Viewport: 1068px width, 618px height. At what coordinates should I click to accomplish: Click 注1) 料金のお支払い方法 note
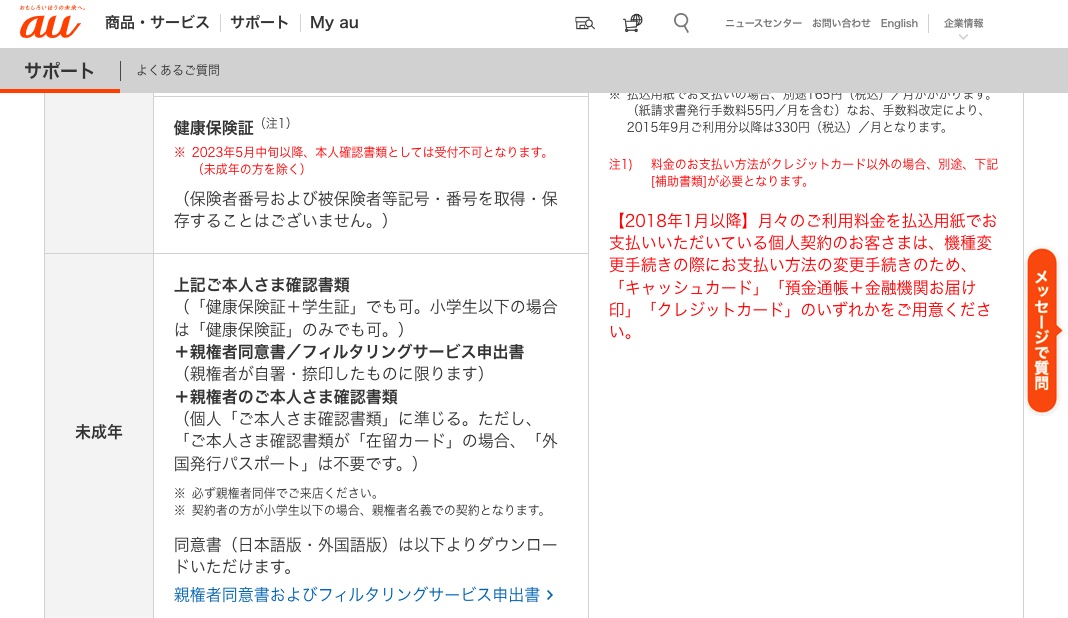pos(803,172)
